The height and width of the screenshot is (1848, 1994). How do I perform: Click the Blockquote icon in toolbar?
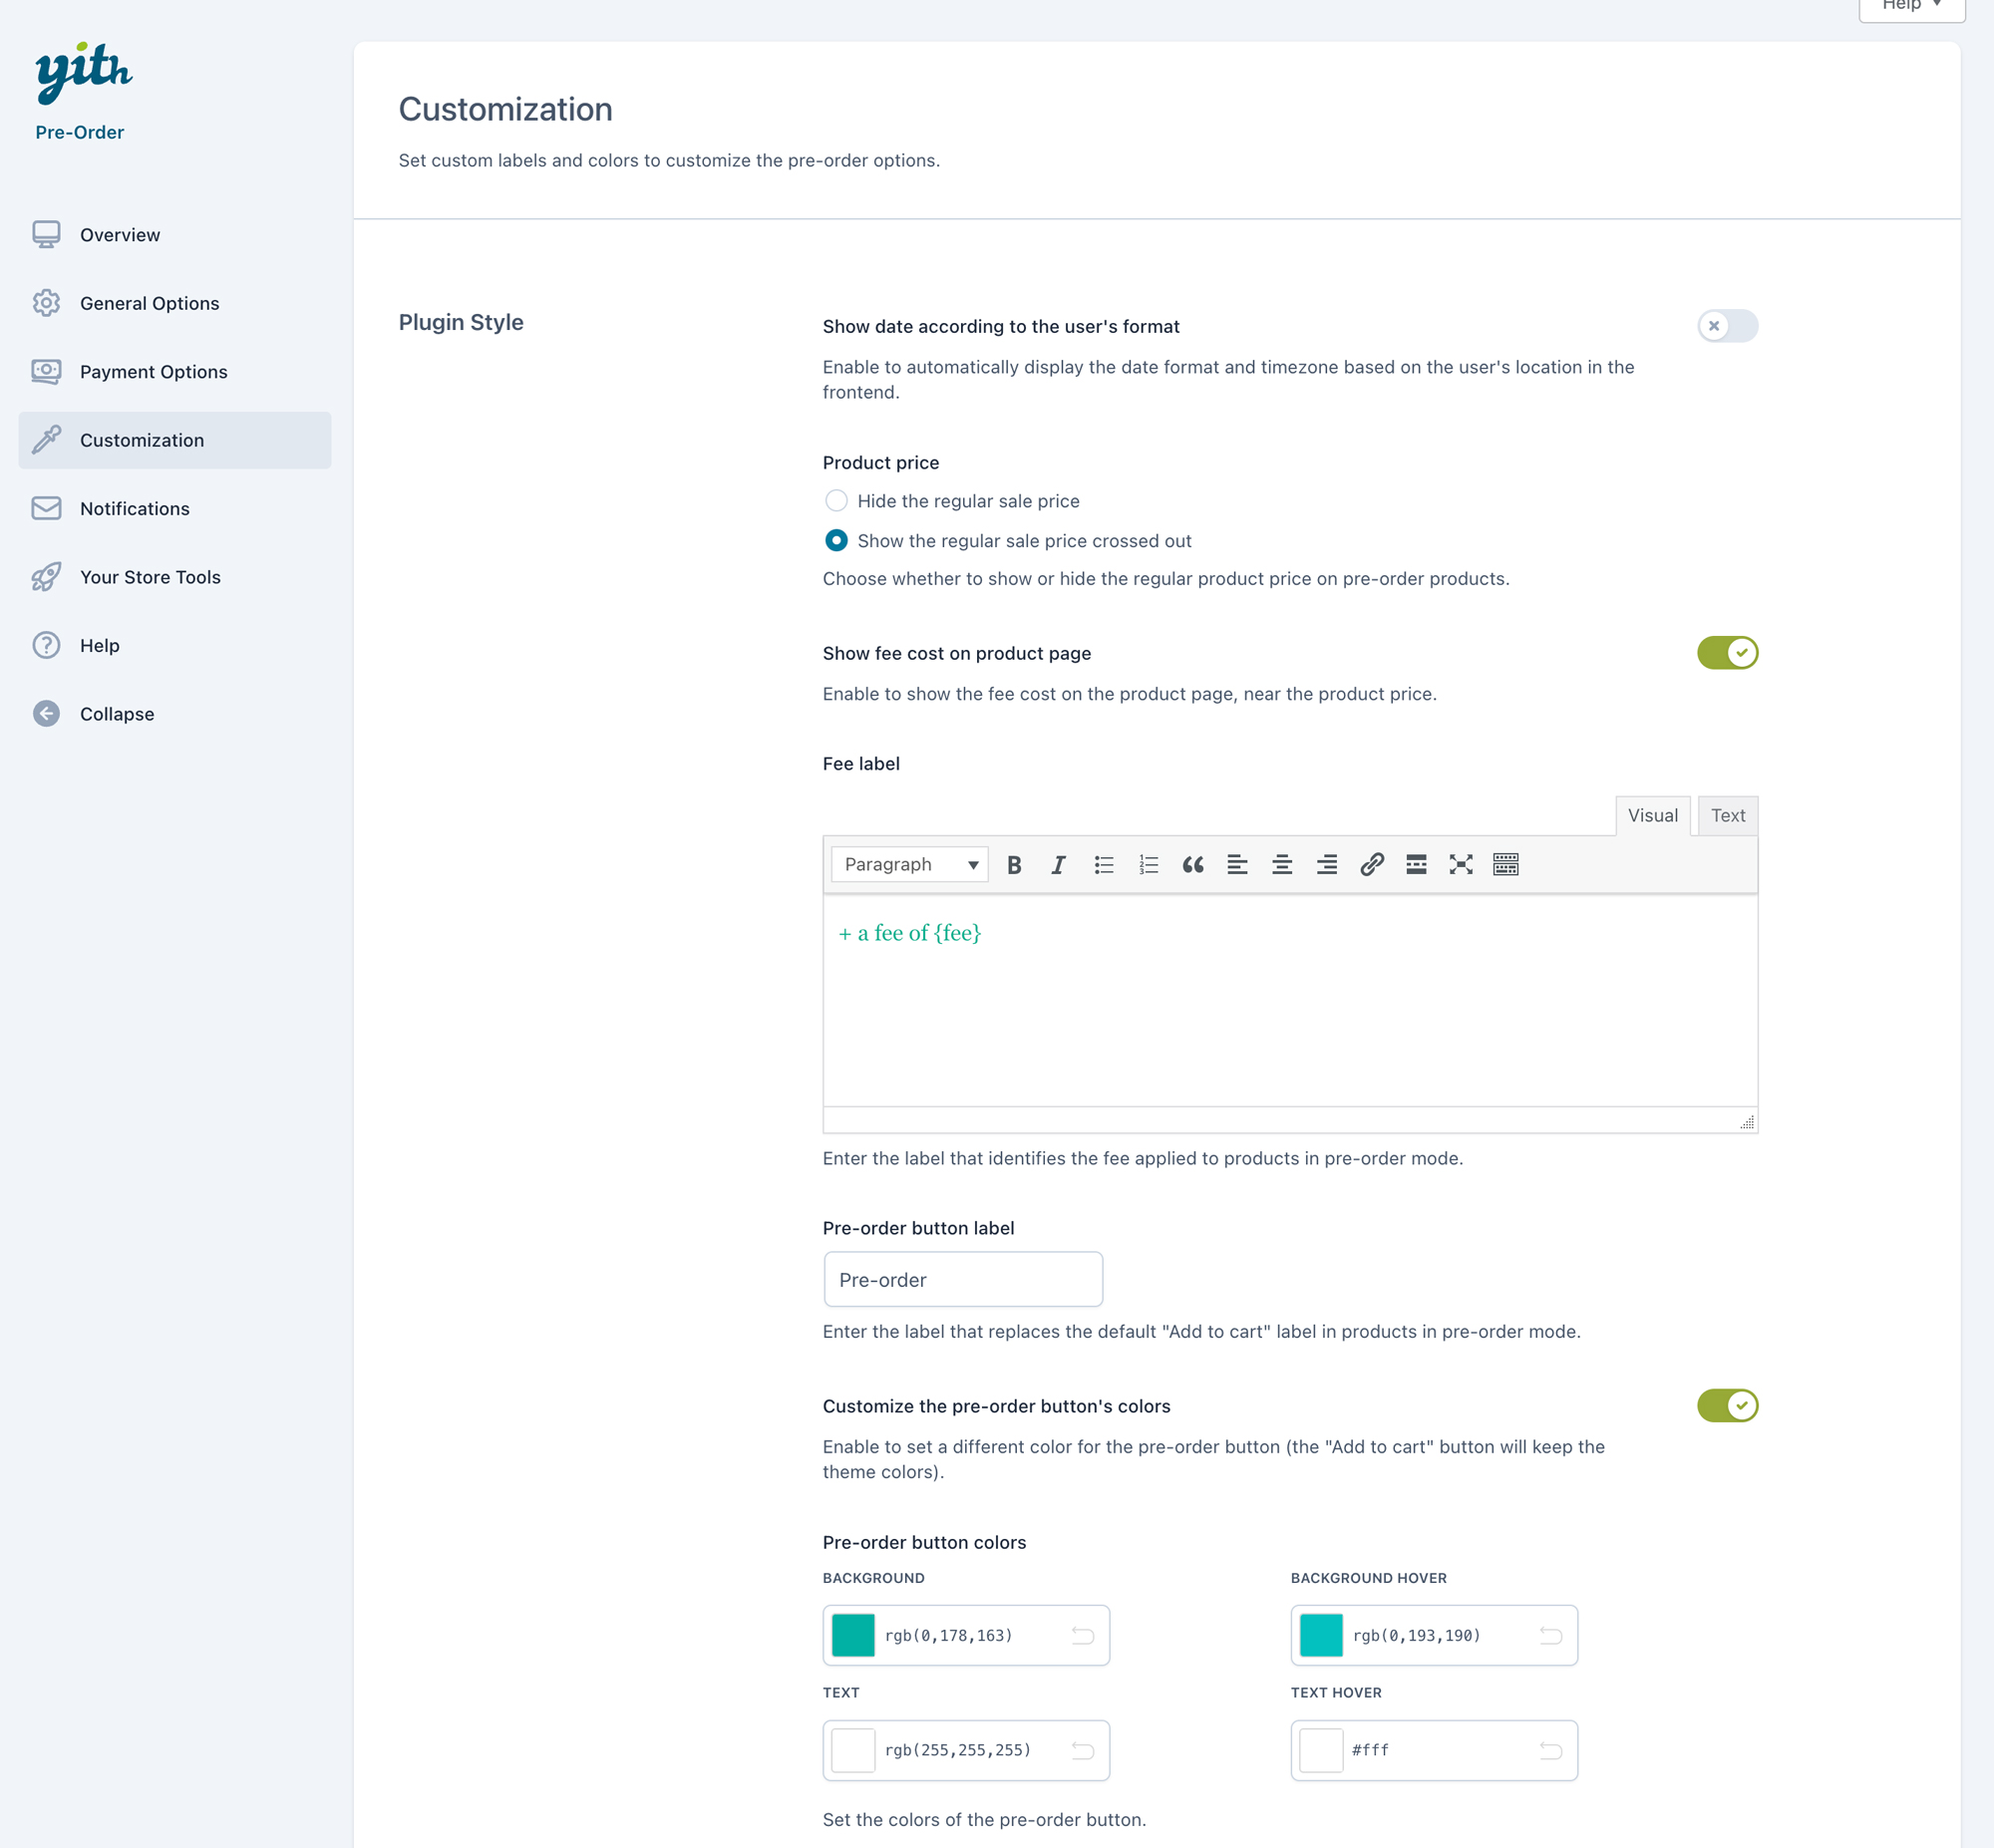click(1193, 865)
